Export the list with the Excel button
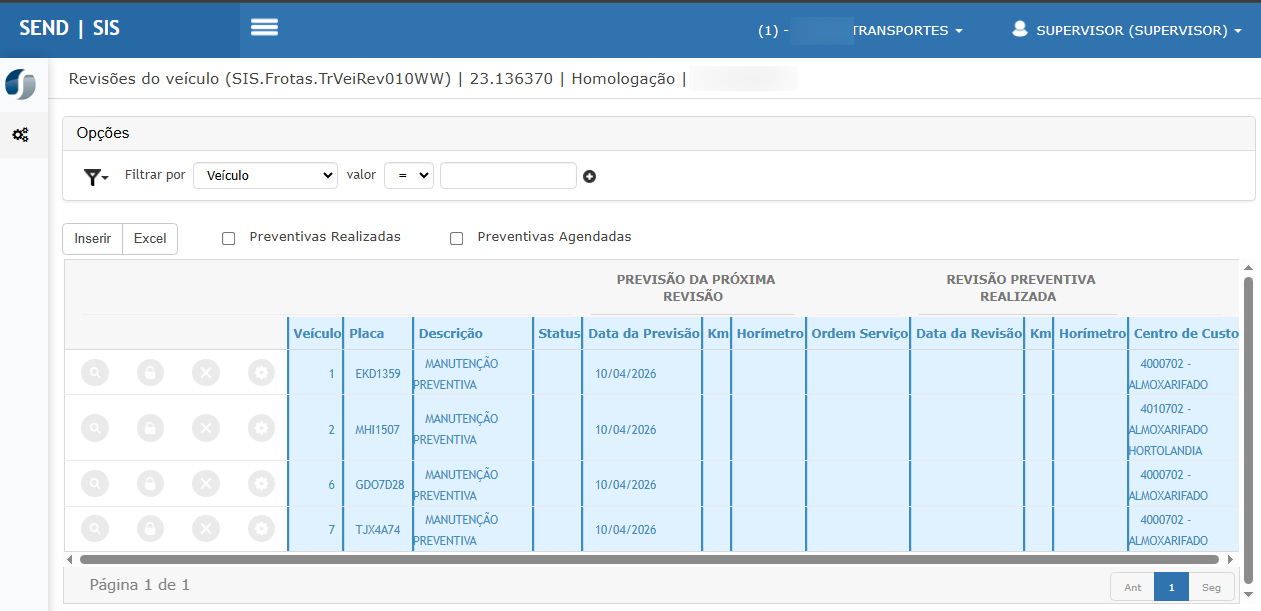Viewport: 1261px width, 611px height. [150, 239]
